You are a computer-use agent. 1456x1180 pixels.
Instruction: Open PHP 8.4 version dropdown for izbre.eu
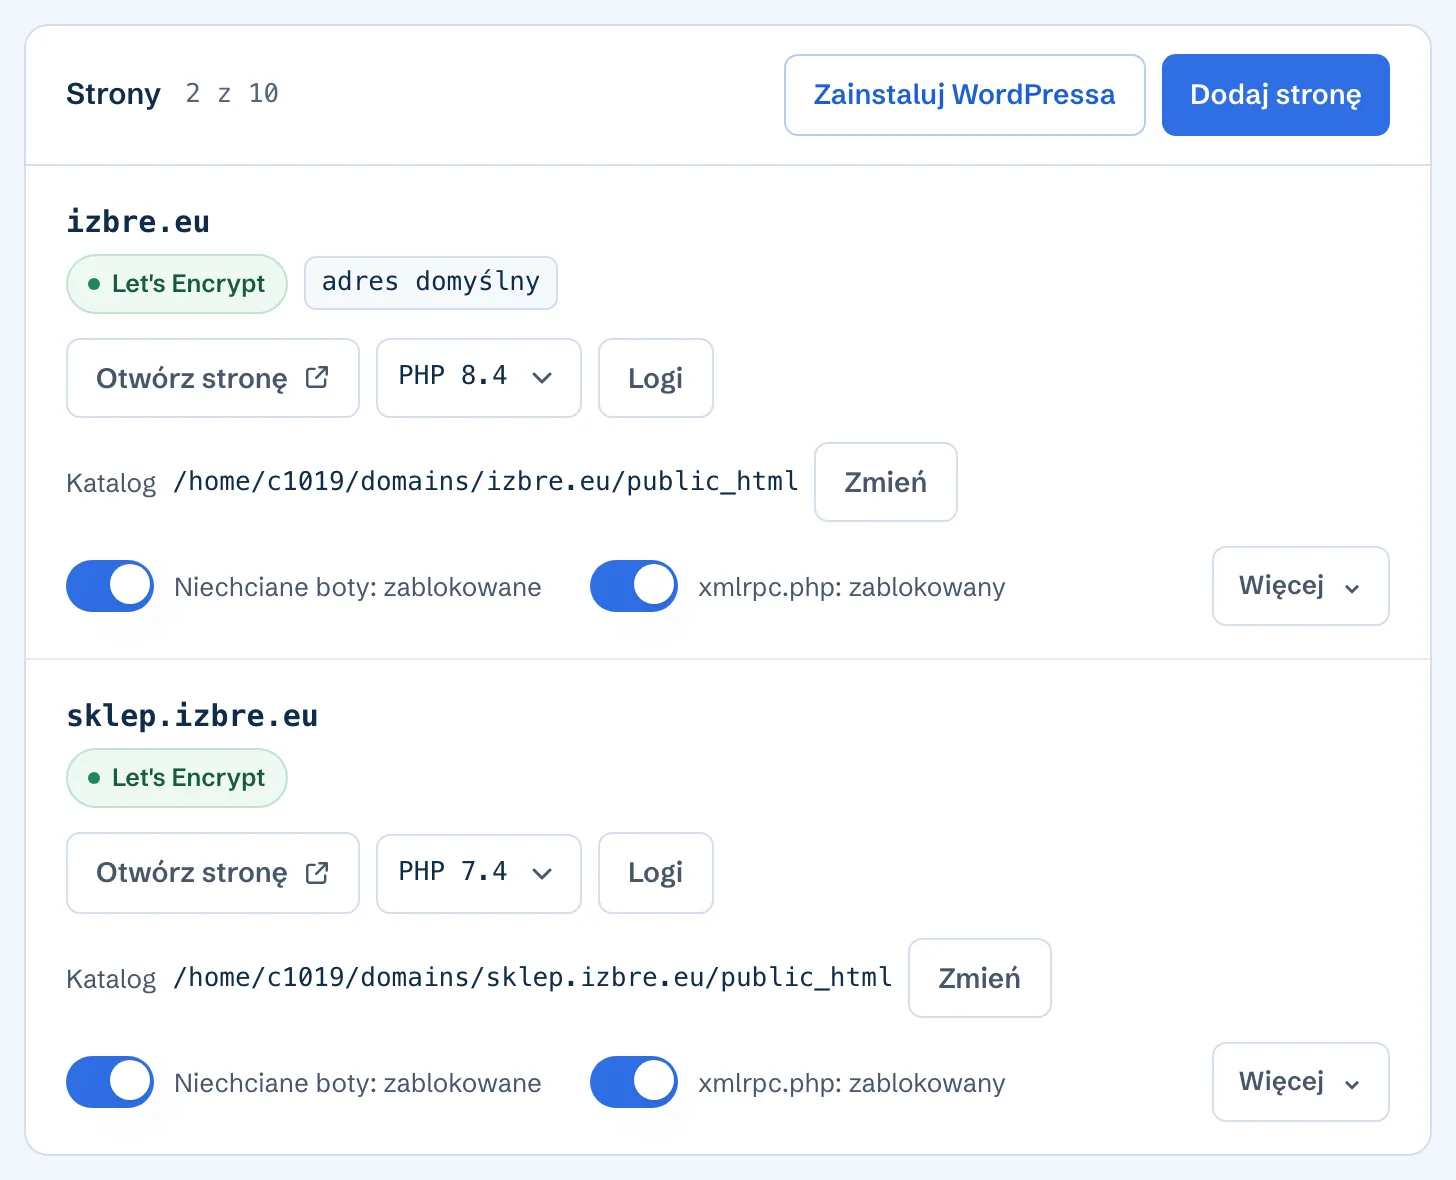pos(479,378)
